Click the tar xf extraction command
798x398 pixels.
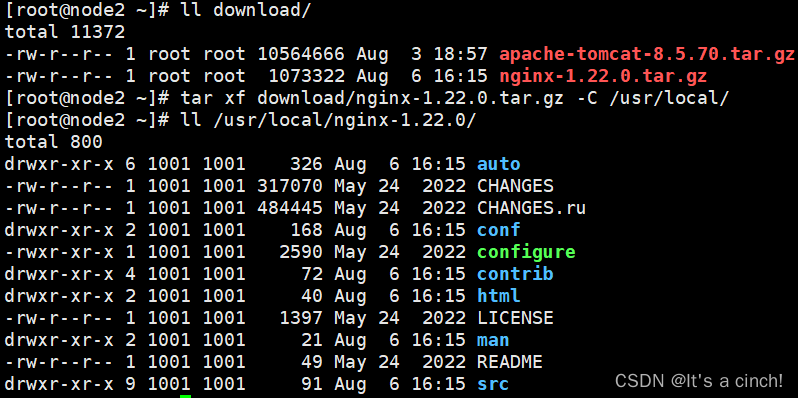click(x=455, y=98)
